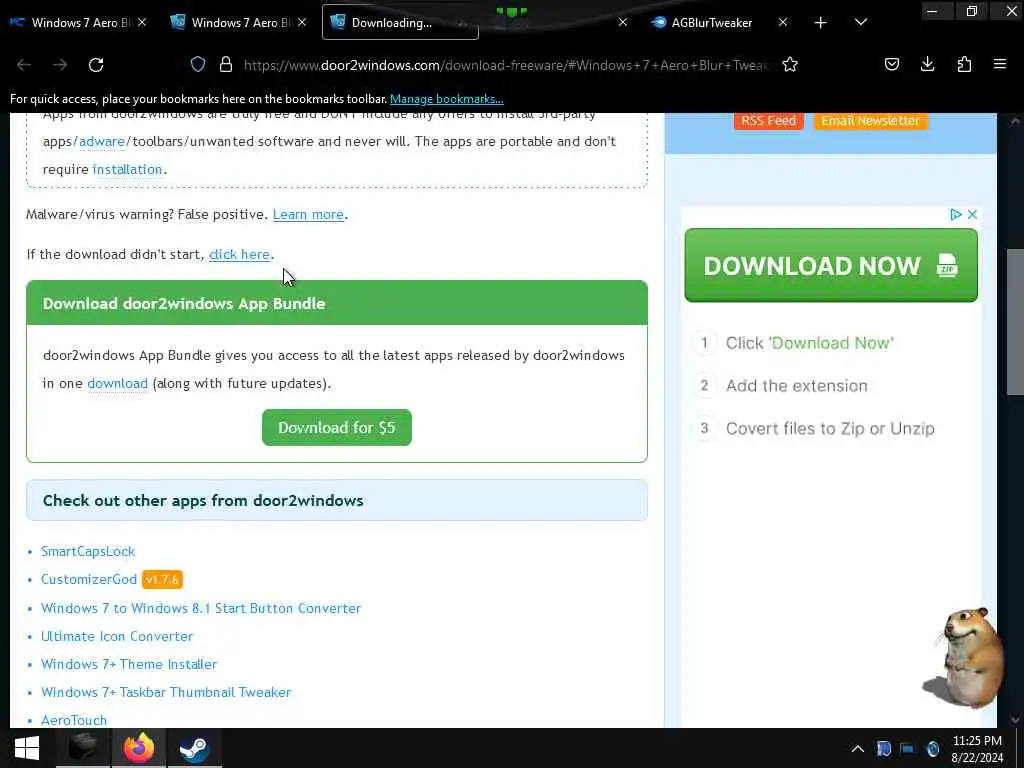Open the tracking protection shield icon
This screenshot has width=1024, height=768.
198,64
